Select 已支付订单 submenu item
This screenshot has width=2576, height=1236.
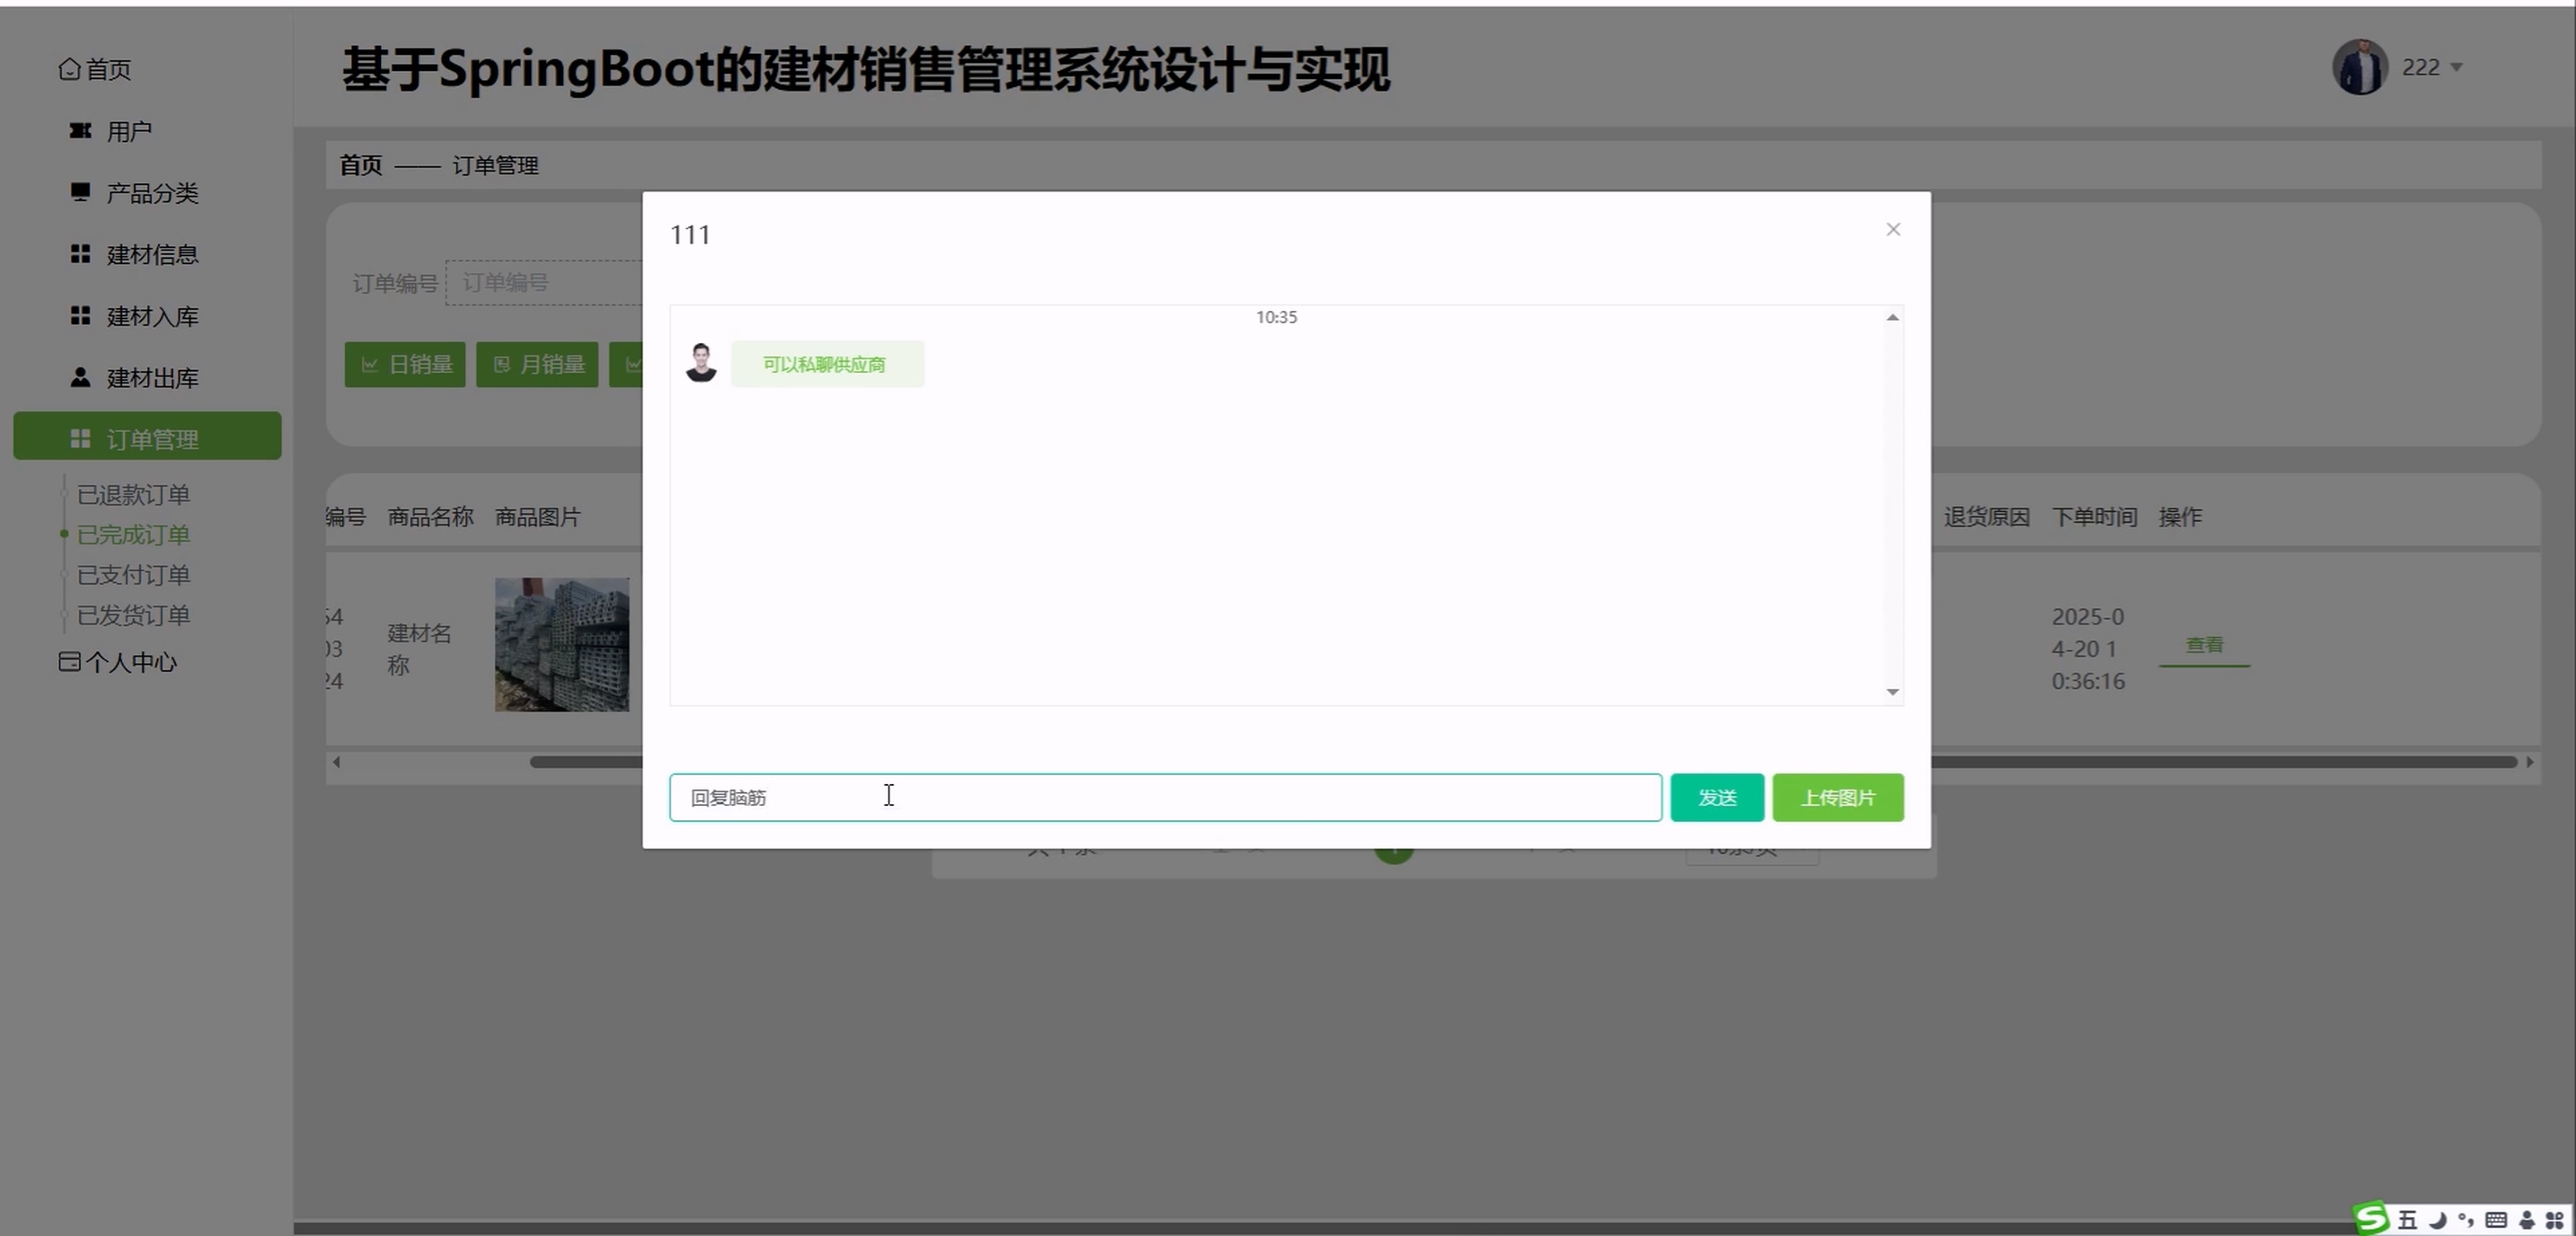tap(134, 575)
